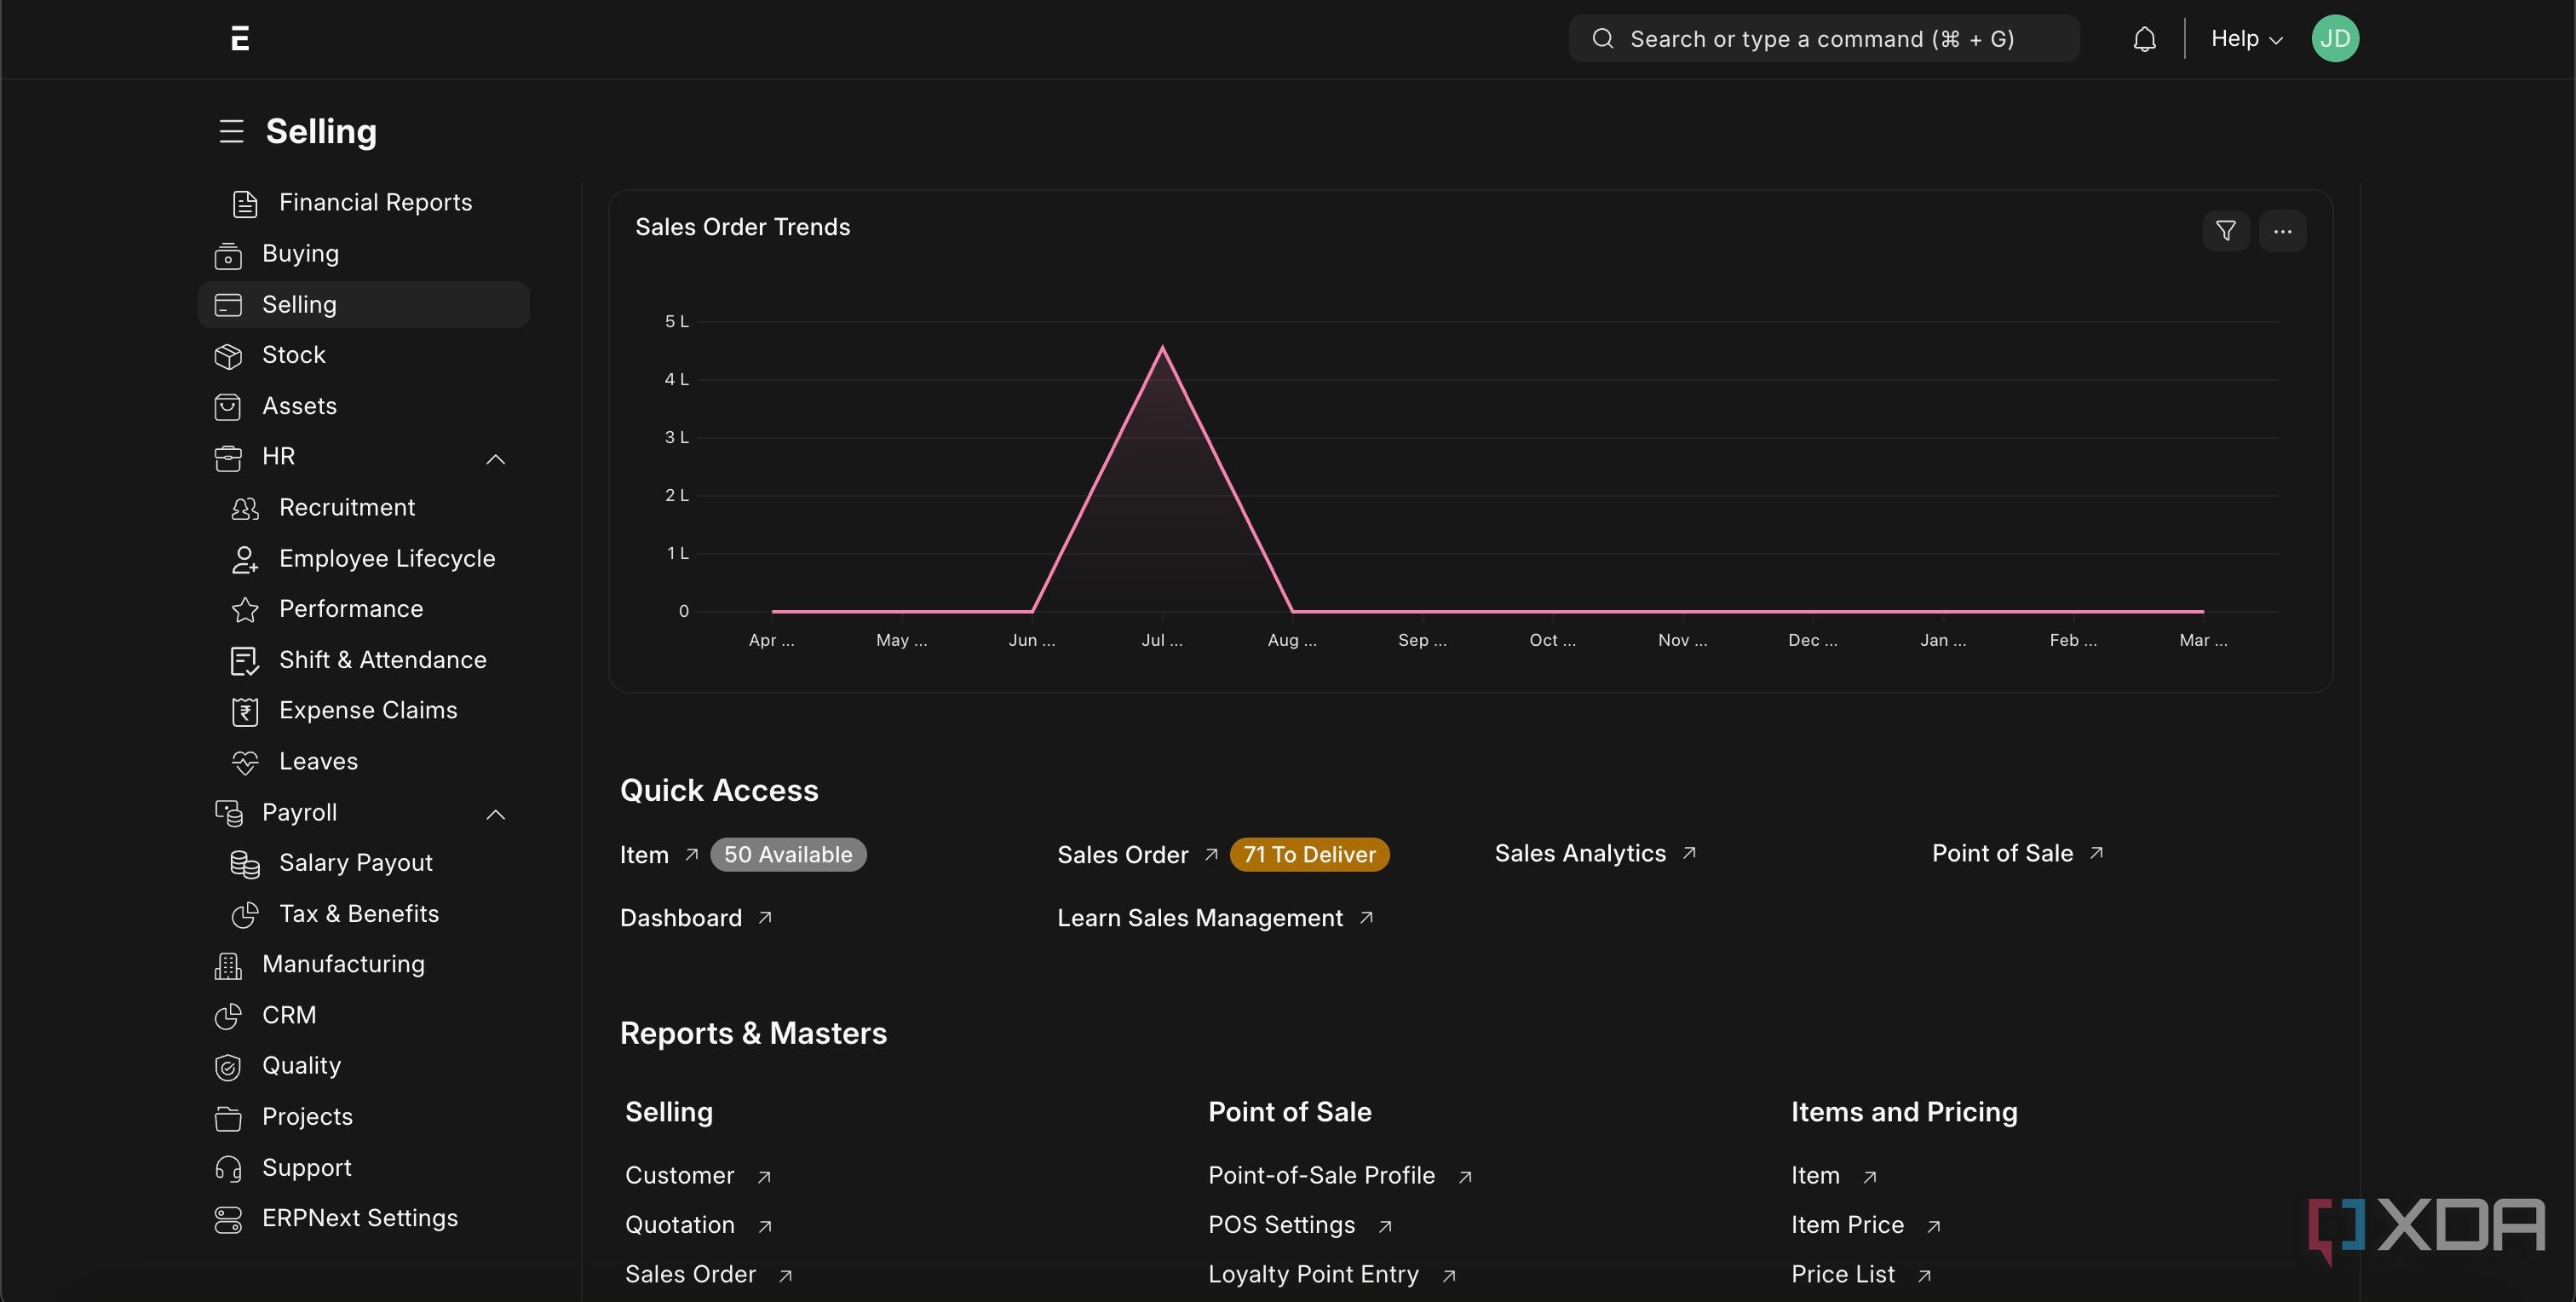Click the chart filter funnel icon
The width and height of the screenshot is (2576, 1302).
(x=2226, y=231)
